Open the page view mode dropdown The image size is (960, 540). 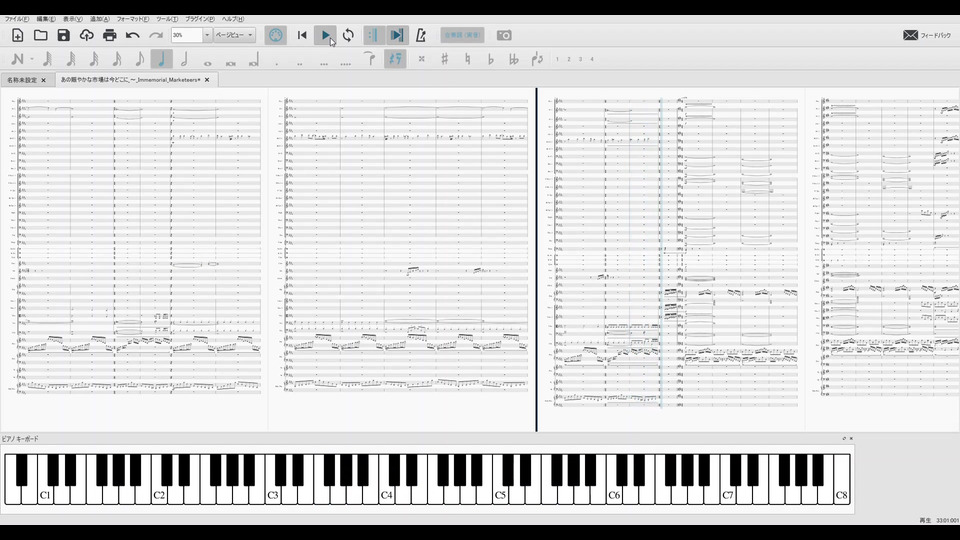(x=234, y=35)
